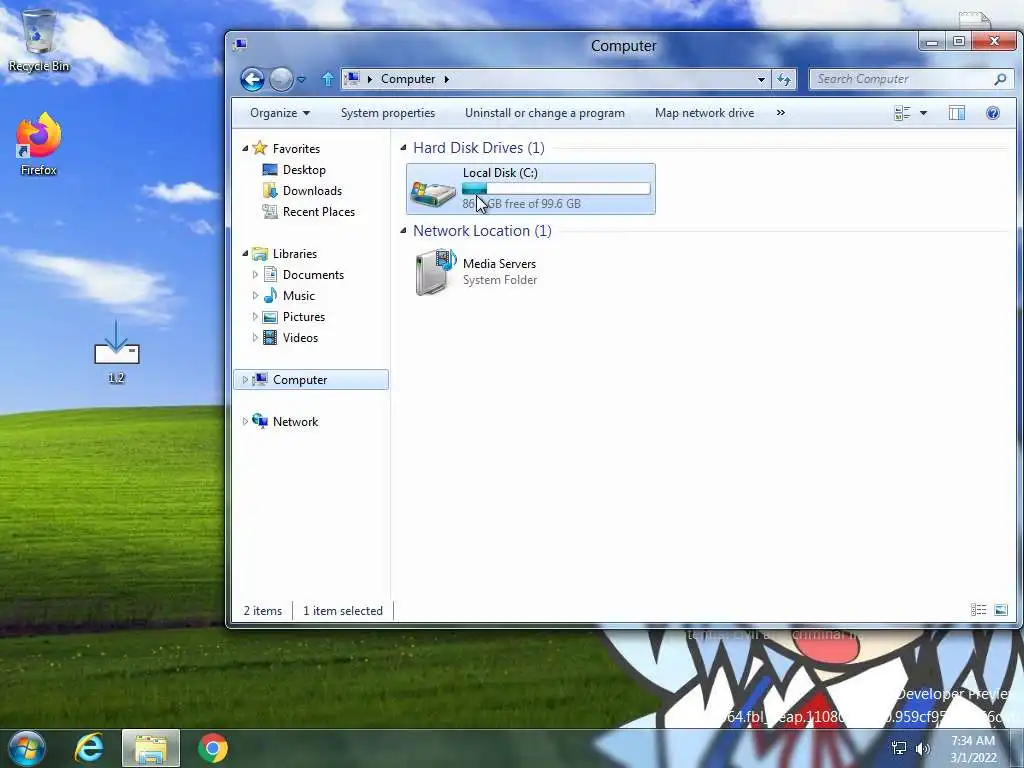Viewport: 1024px width, 768px height.
Task: Select Favorites in navigation pane
Action: 296,149
